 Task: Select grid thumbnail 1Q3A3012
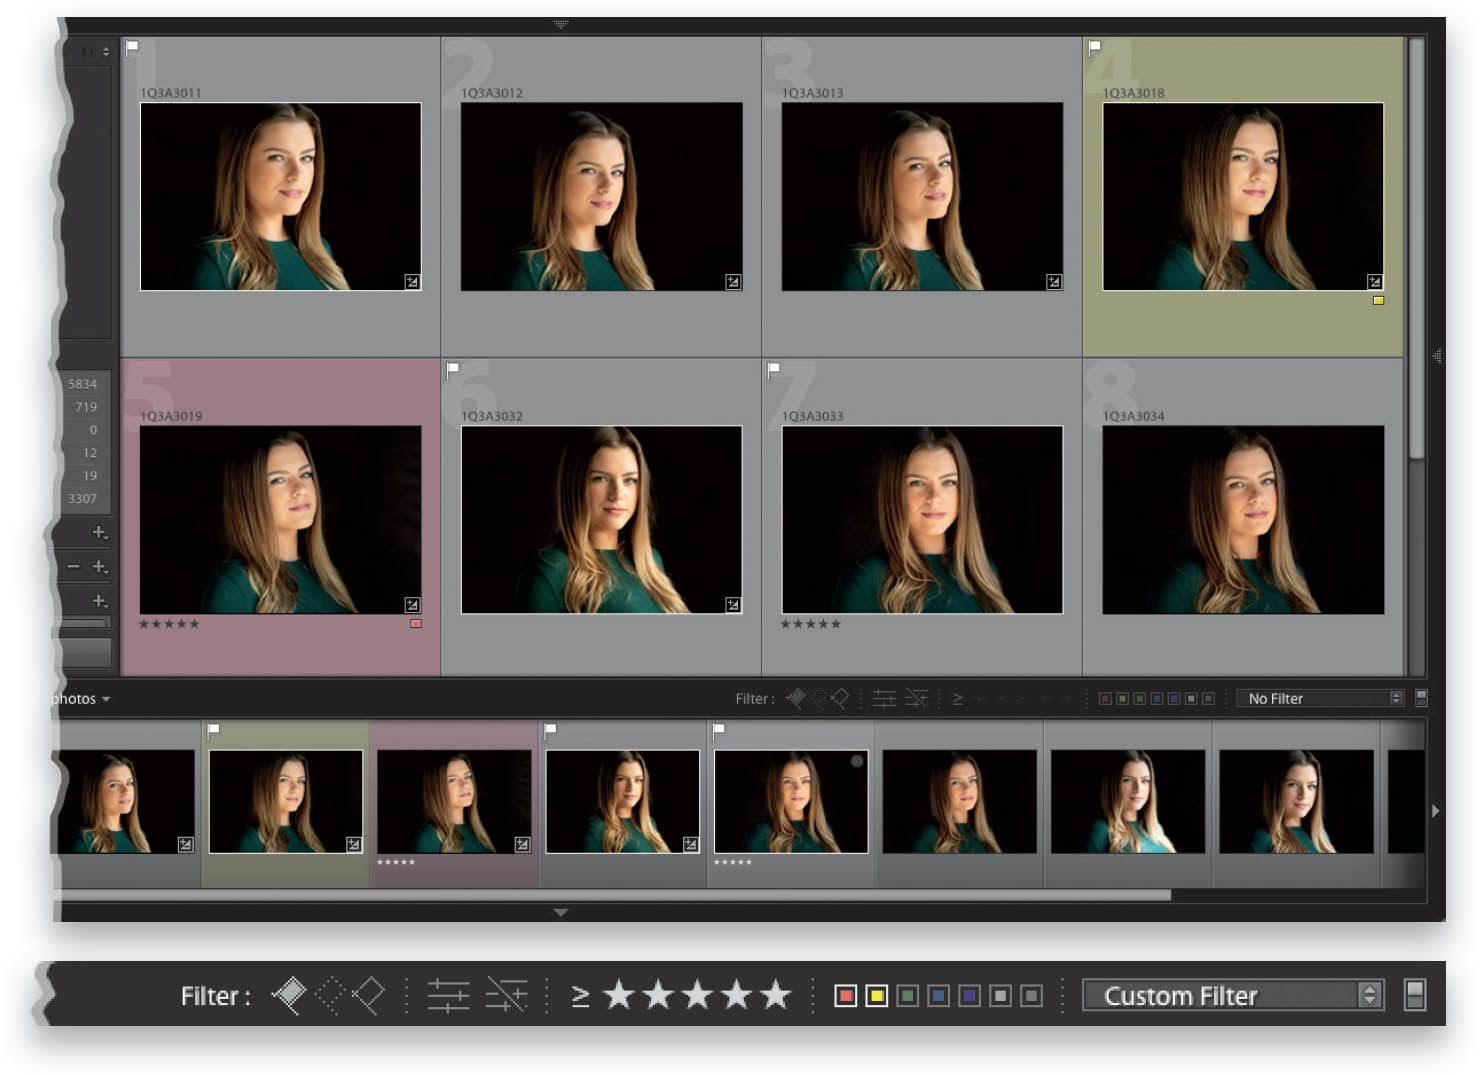point(602,197)
